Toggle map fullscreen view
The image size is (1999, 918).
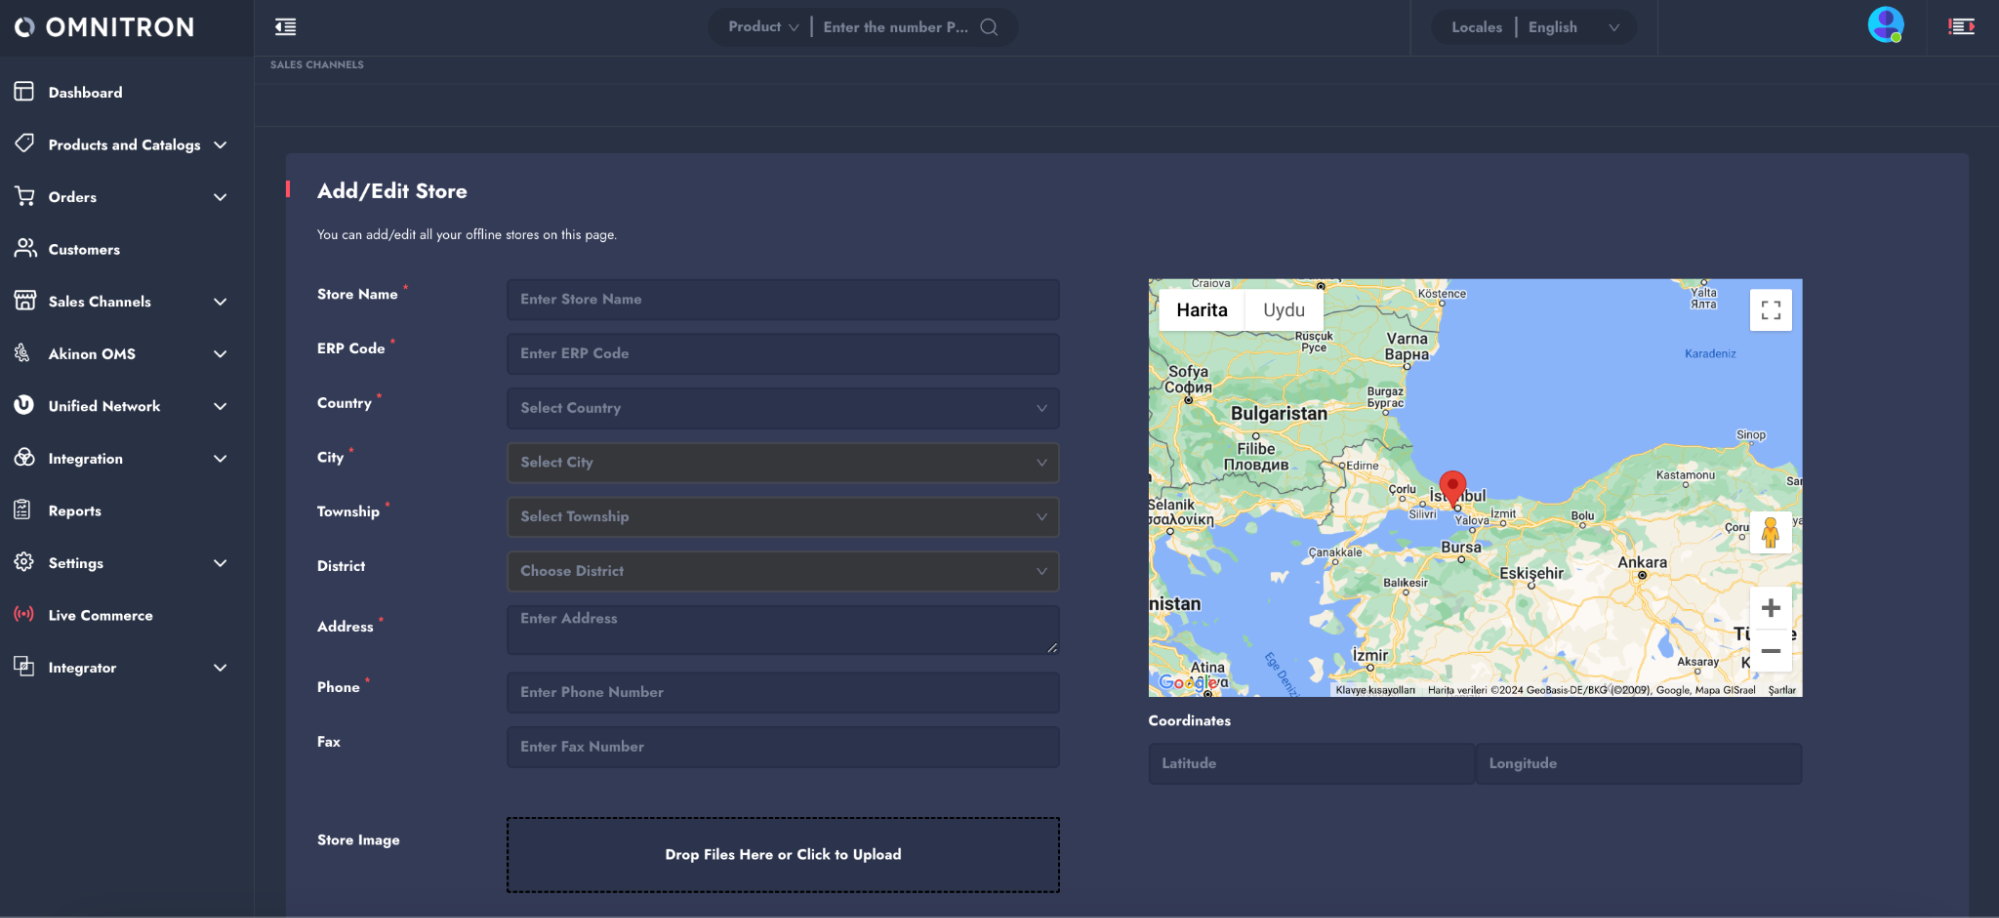point(1770,310)
